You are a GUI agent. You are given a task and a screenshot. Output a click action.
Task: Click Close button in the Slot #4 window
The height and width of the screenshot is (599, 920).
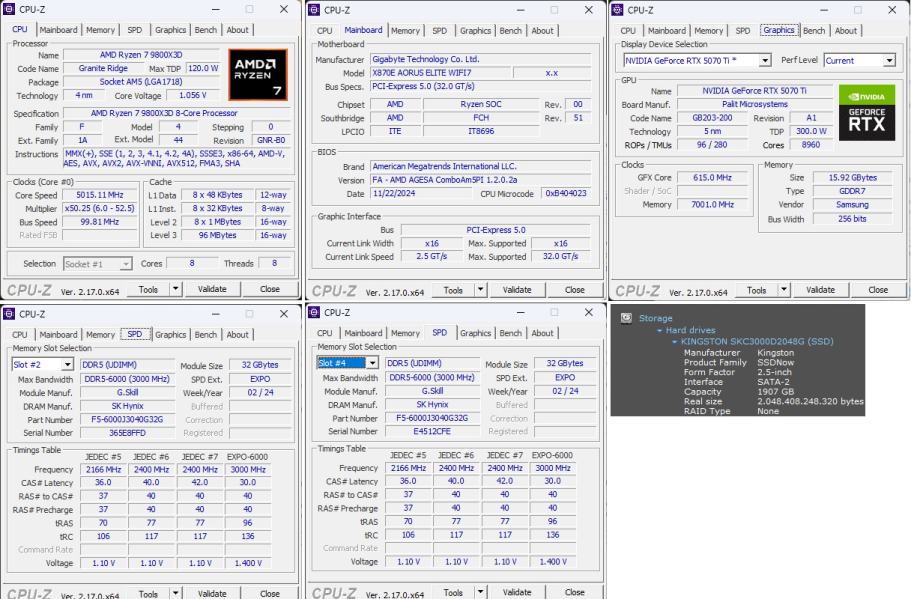point(574,592)
